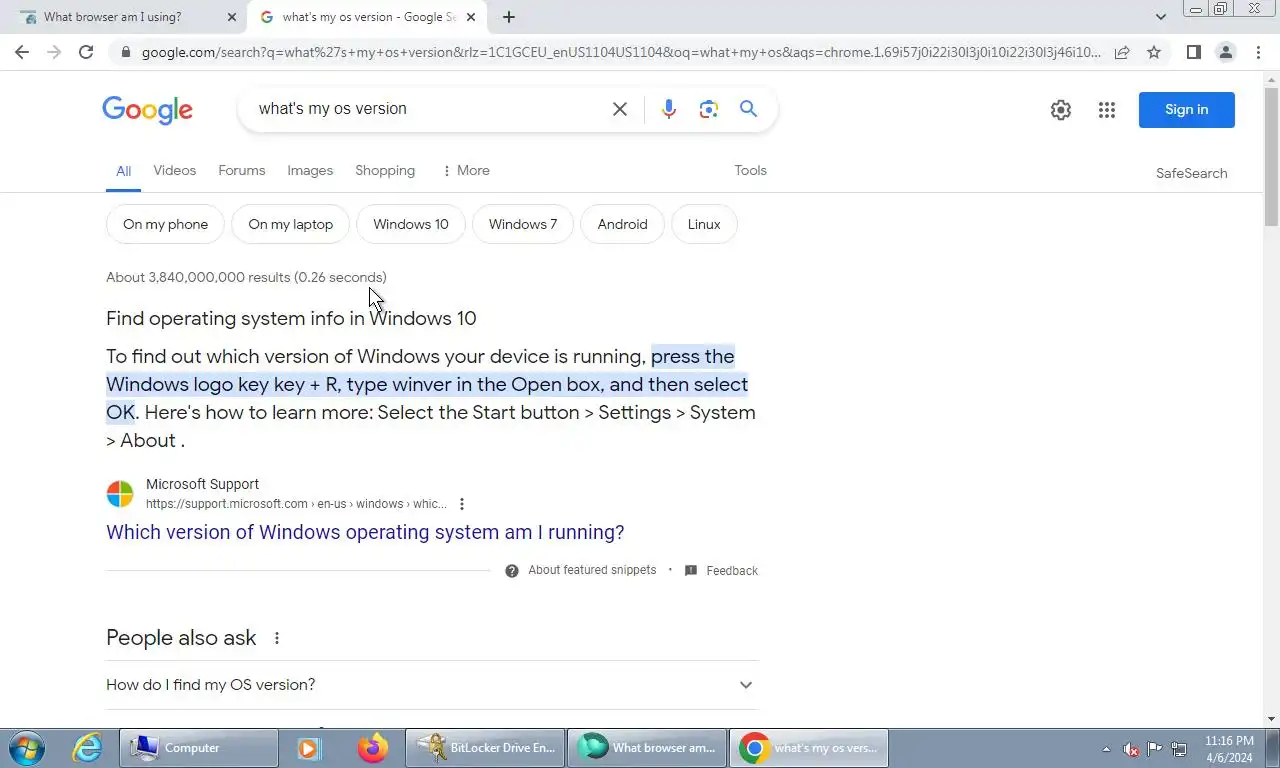Launch Internet Explorer from taskbar
Viewport: 1280px width, 768px height.
coord(88,748)
